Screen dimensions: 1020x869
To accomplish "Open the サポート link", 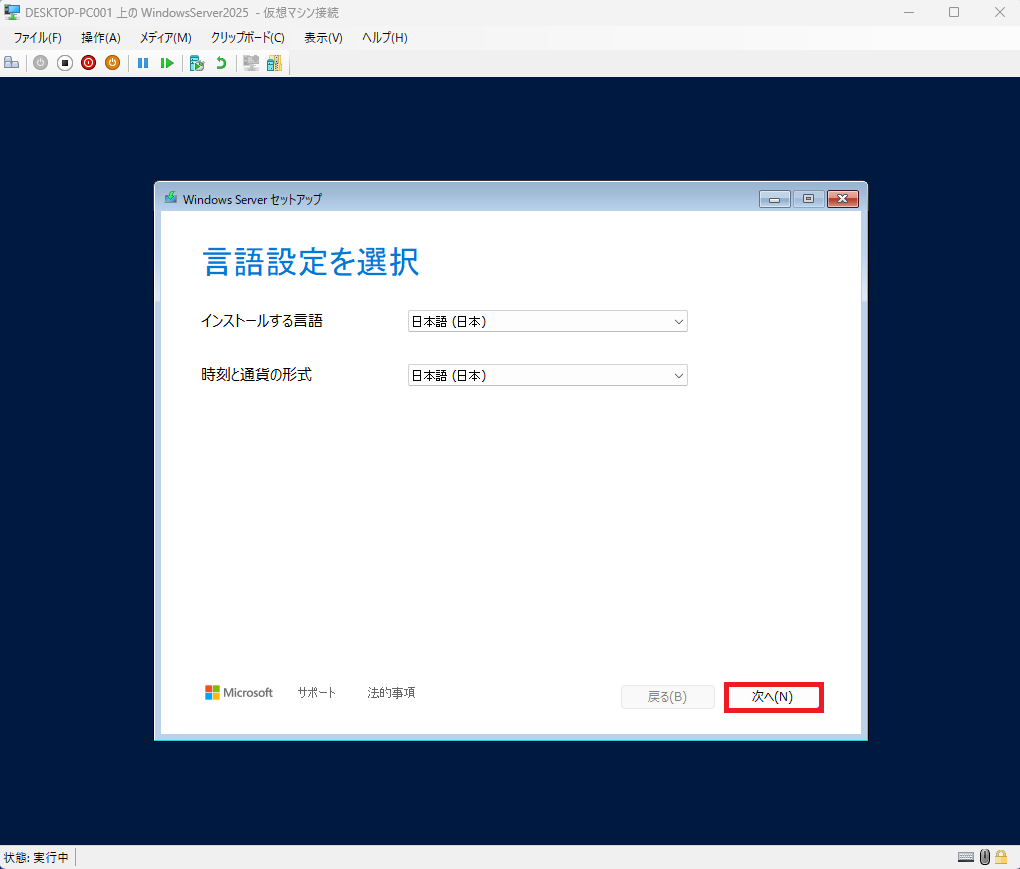I will coord(317,693).
